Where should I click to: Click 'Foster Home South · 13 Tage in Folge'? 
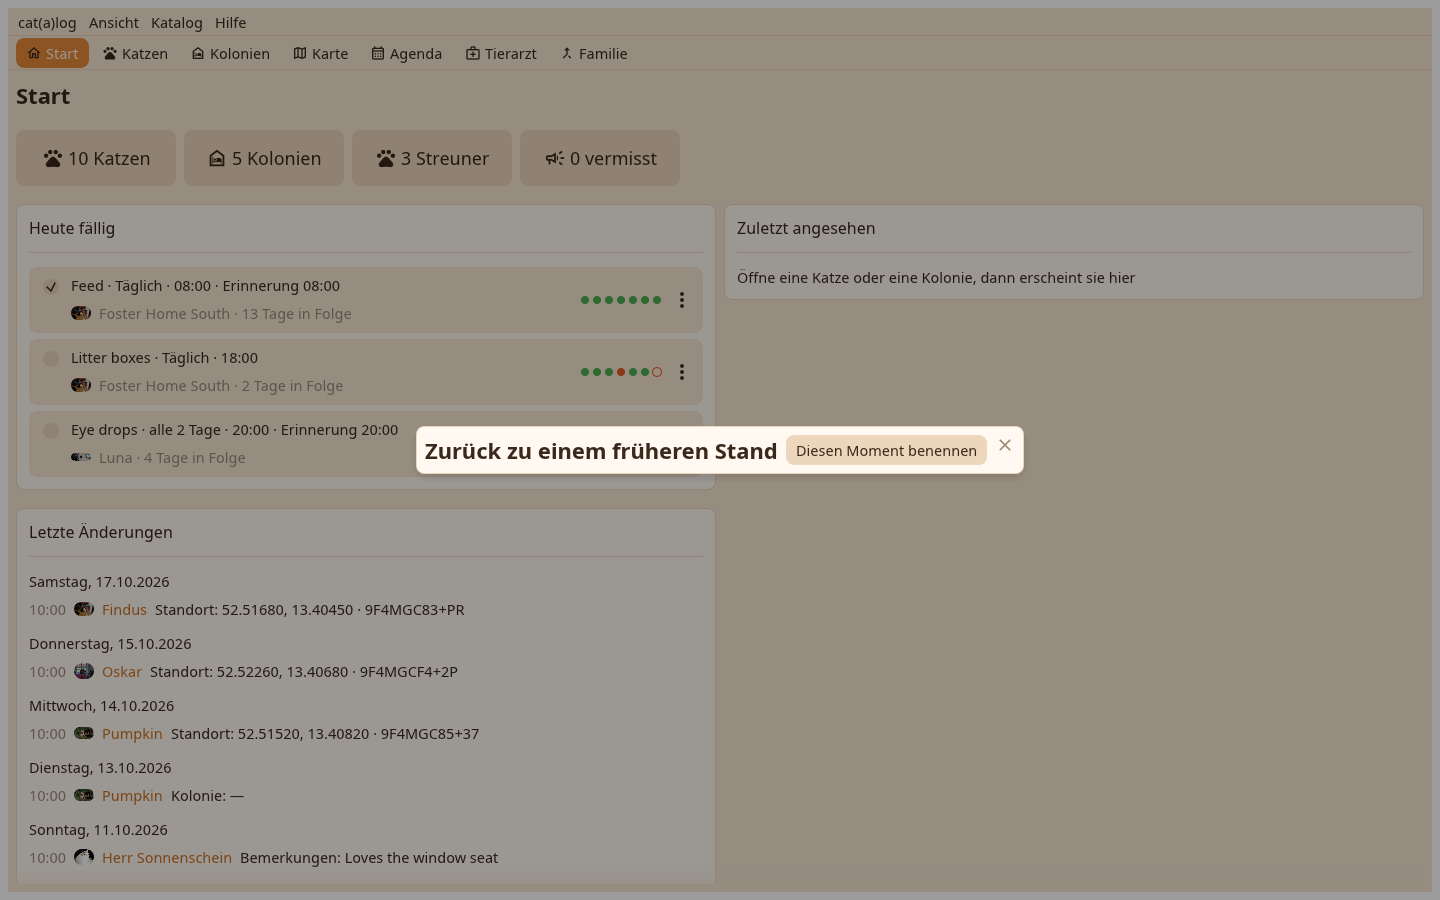tap(225, 314)
